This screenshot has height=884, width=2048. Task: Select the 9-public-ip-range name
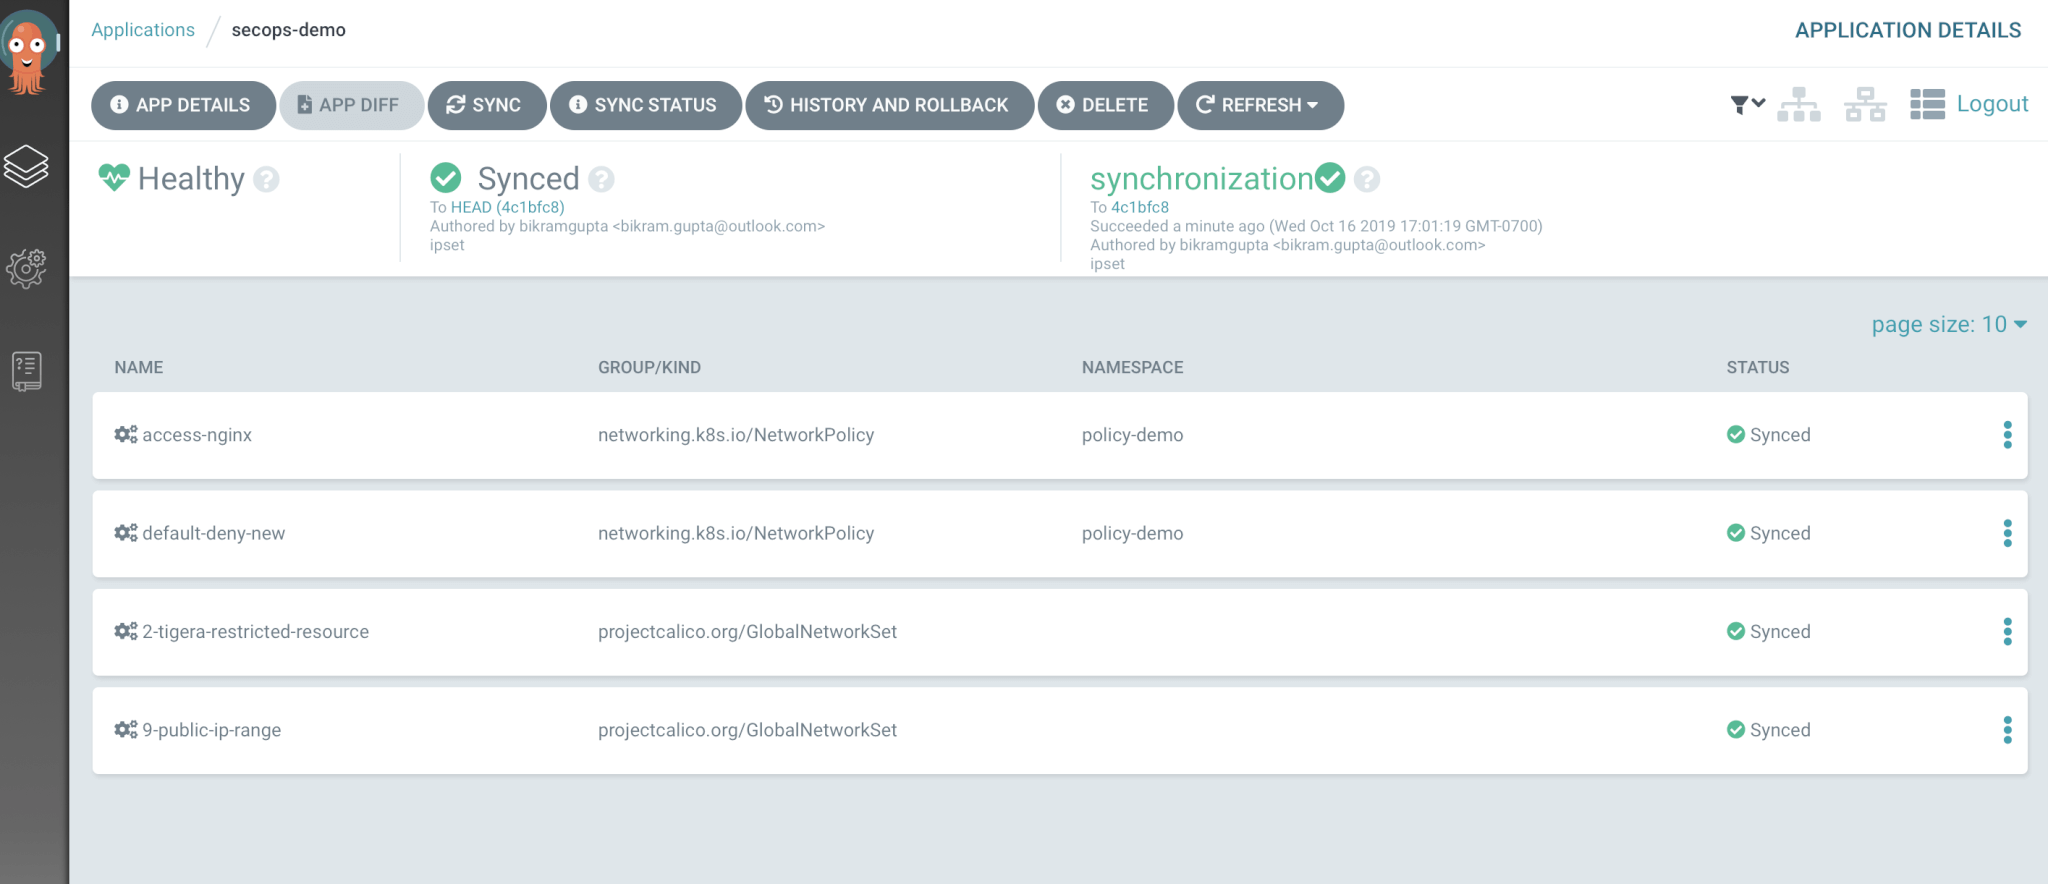tap(212, 730)
